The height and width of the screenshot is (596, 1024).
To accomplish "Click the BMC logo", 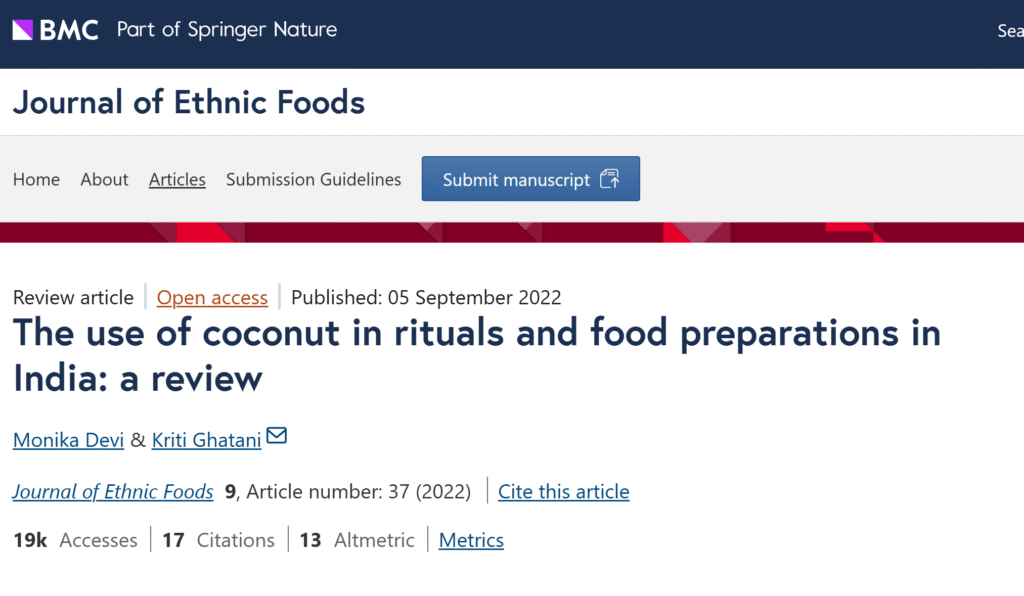I will click(55, 30).
